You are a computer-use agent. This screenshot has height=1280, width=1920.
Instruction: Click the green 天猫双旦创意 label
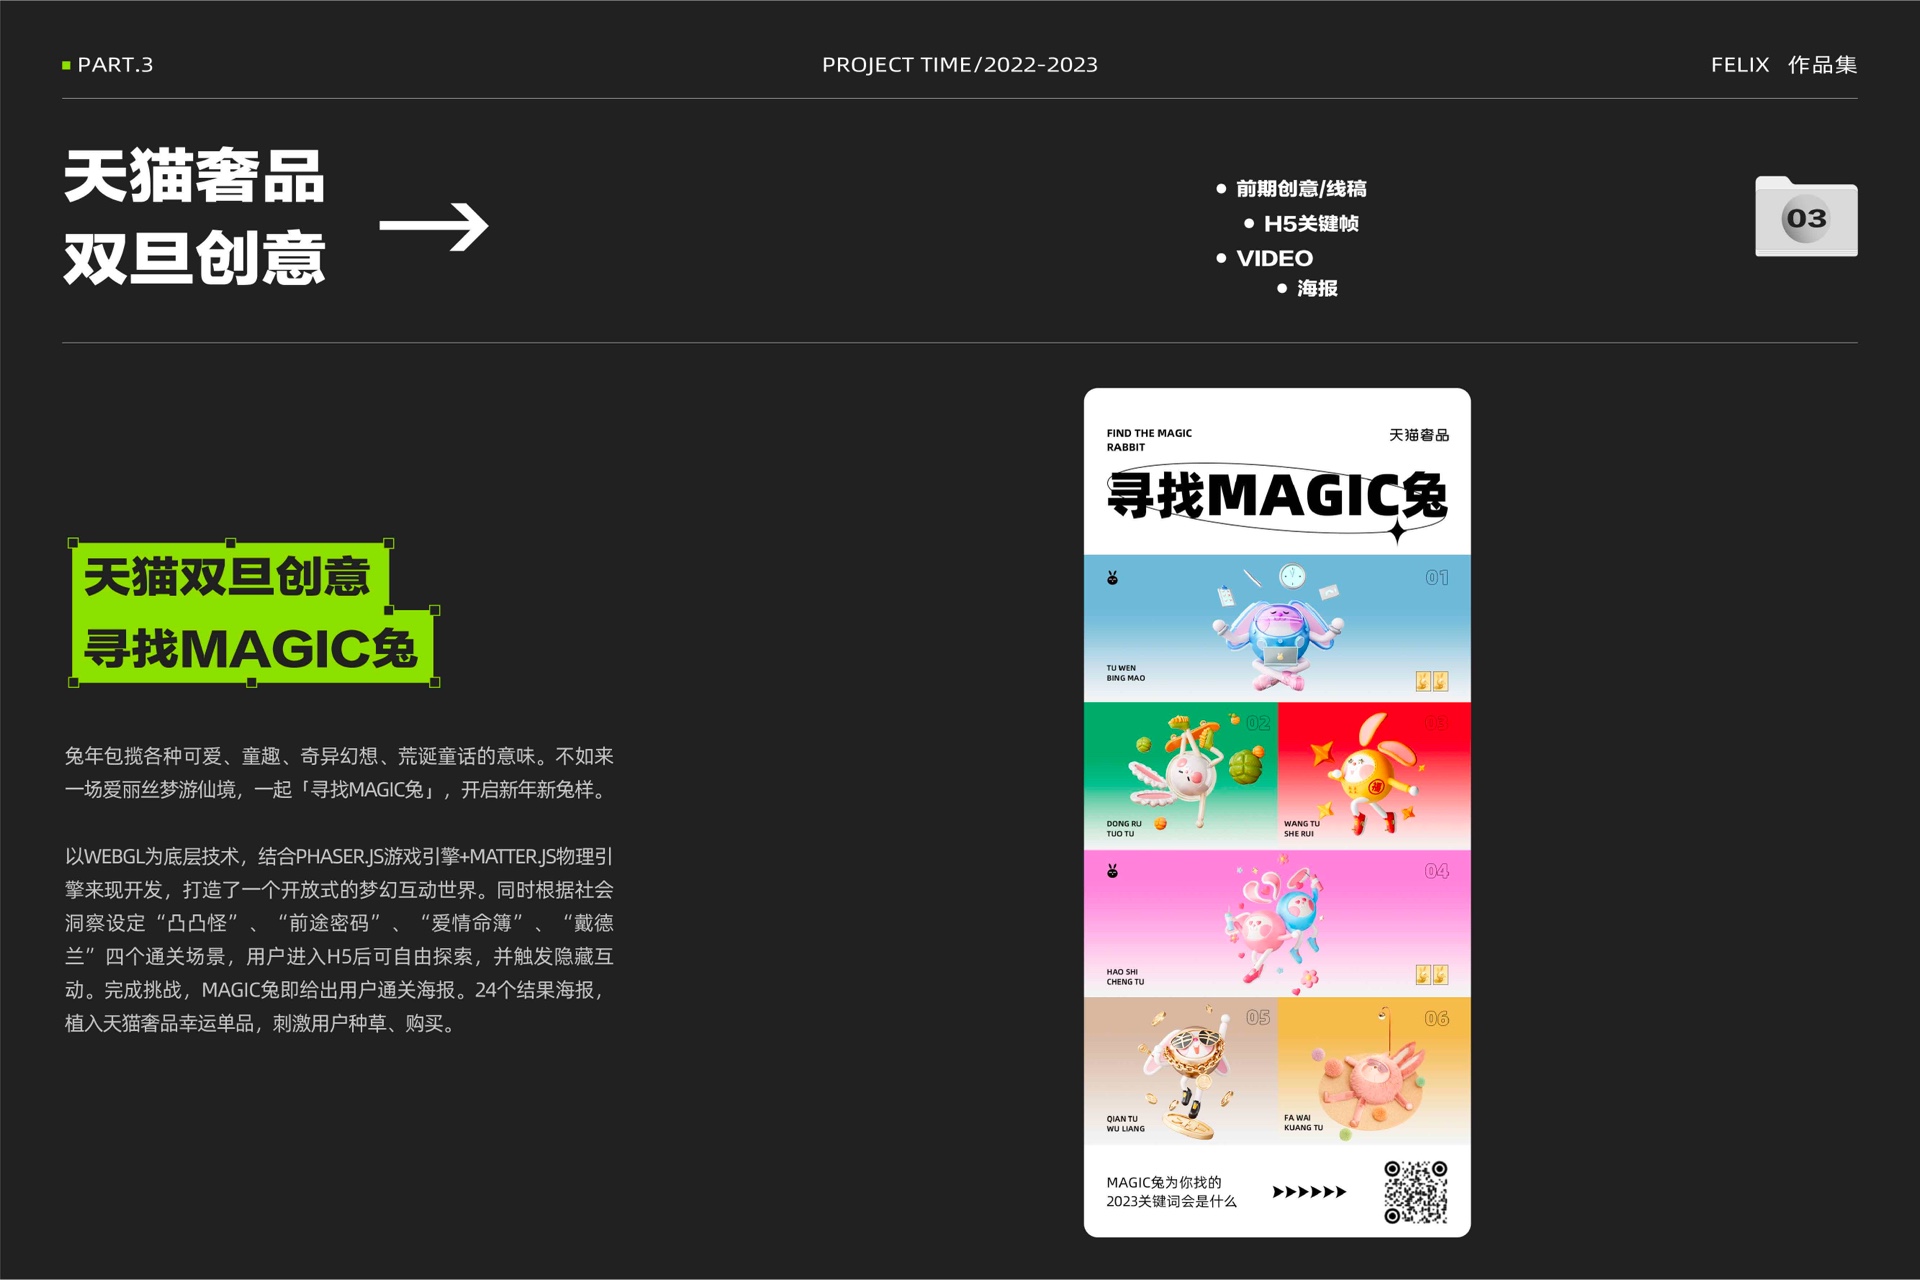(x=229, y=577)
